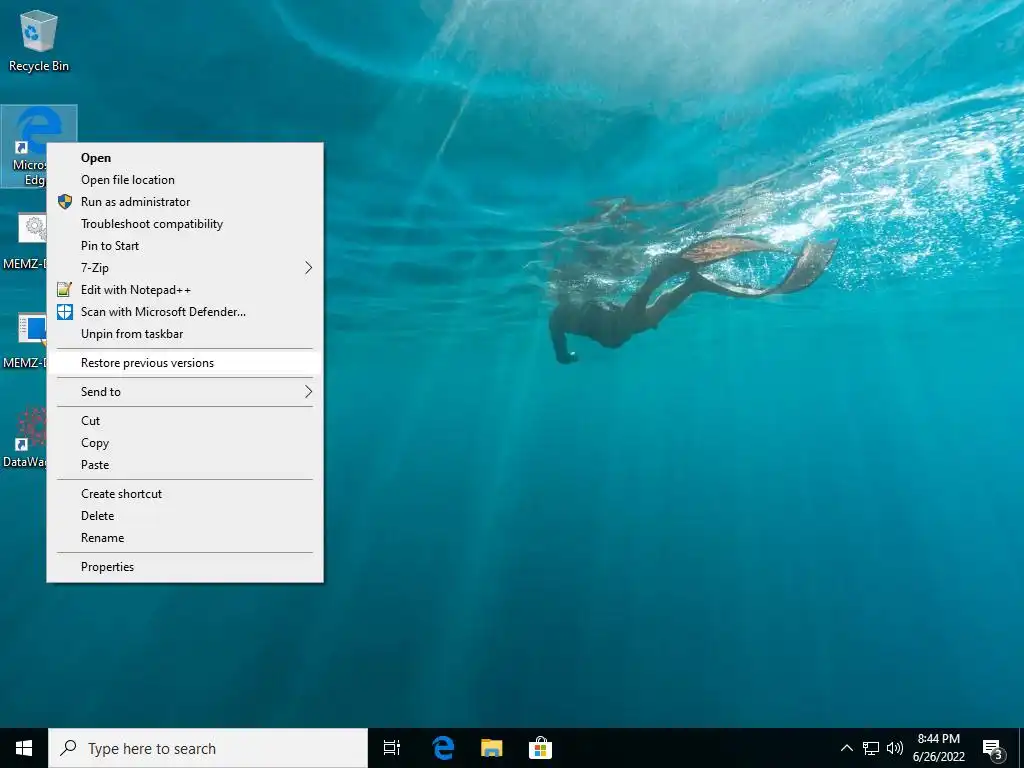The width and height of the screenshot is (1024, 768).
Task: Click the Windows Start button
Action: pyautogui.click(x=24, y=748)
